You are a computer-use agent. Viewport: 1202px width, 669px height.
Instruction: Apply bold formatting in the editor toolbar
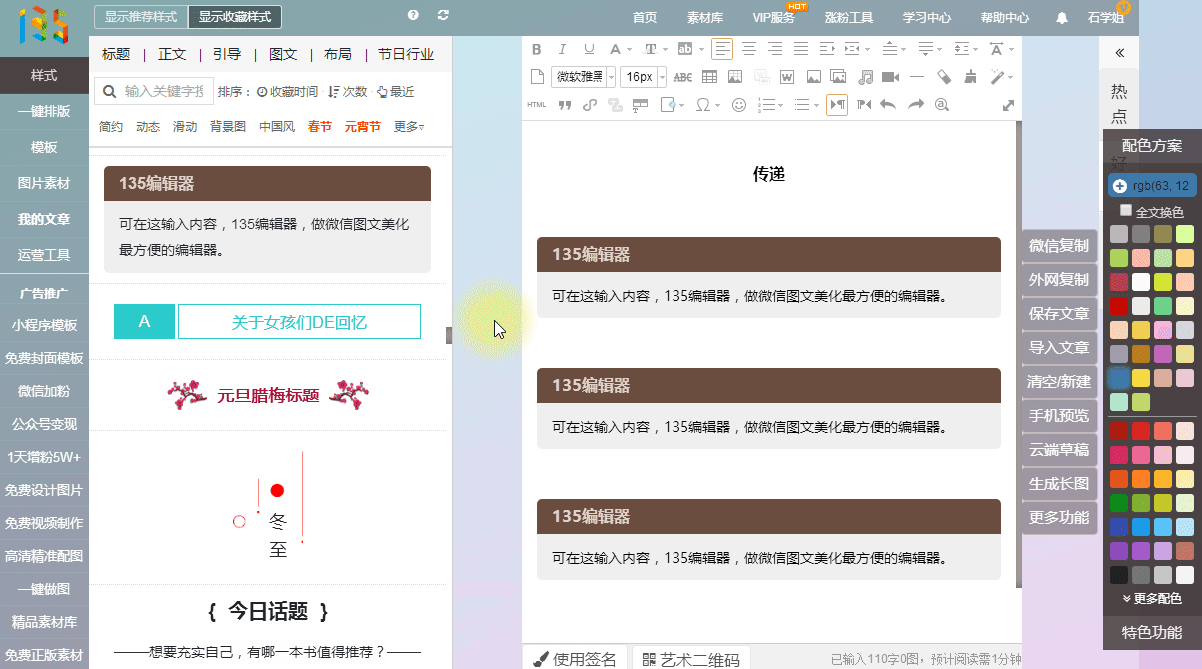pos(537,49)
